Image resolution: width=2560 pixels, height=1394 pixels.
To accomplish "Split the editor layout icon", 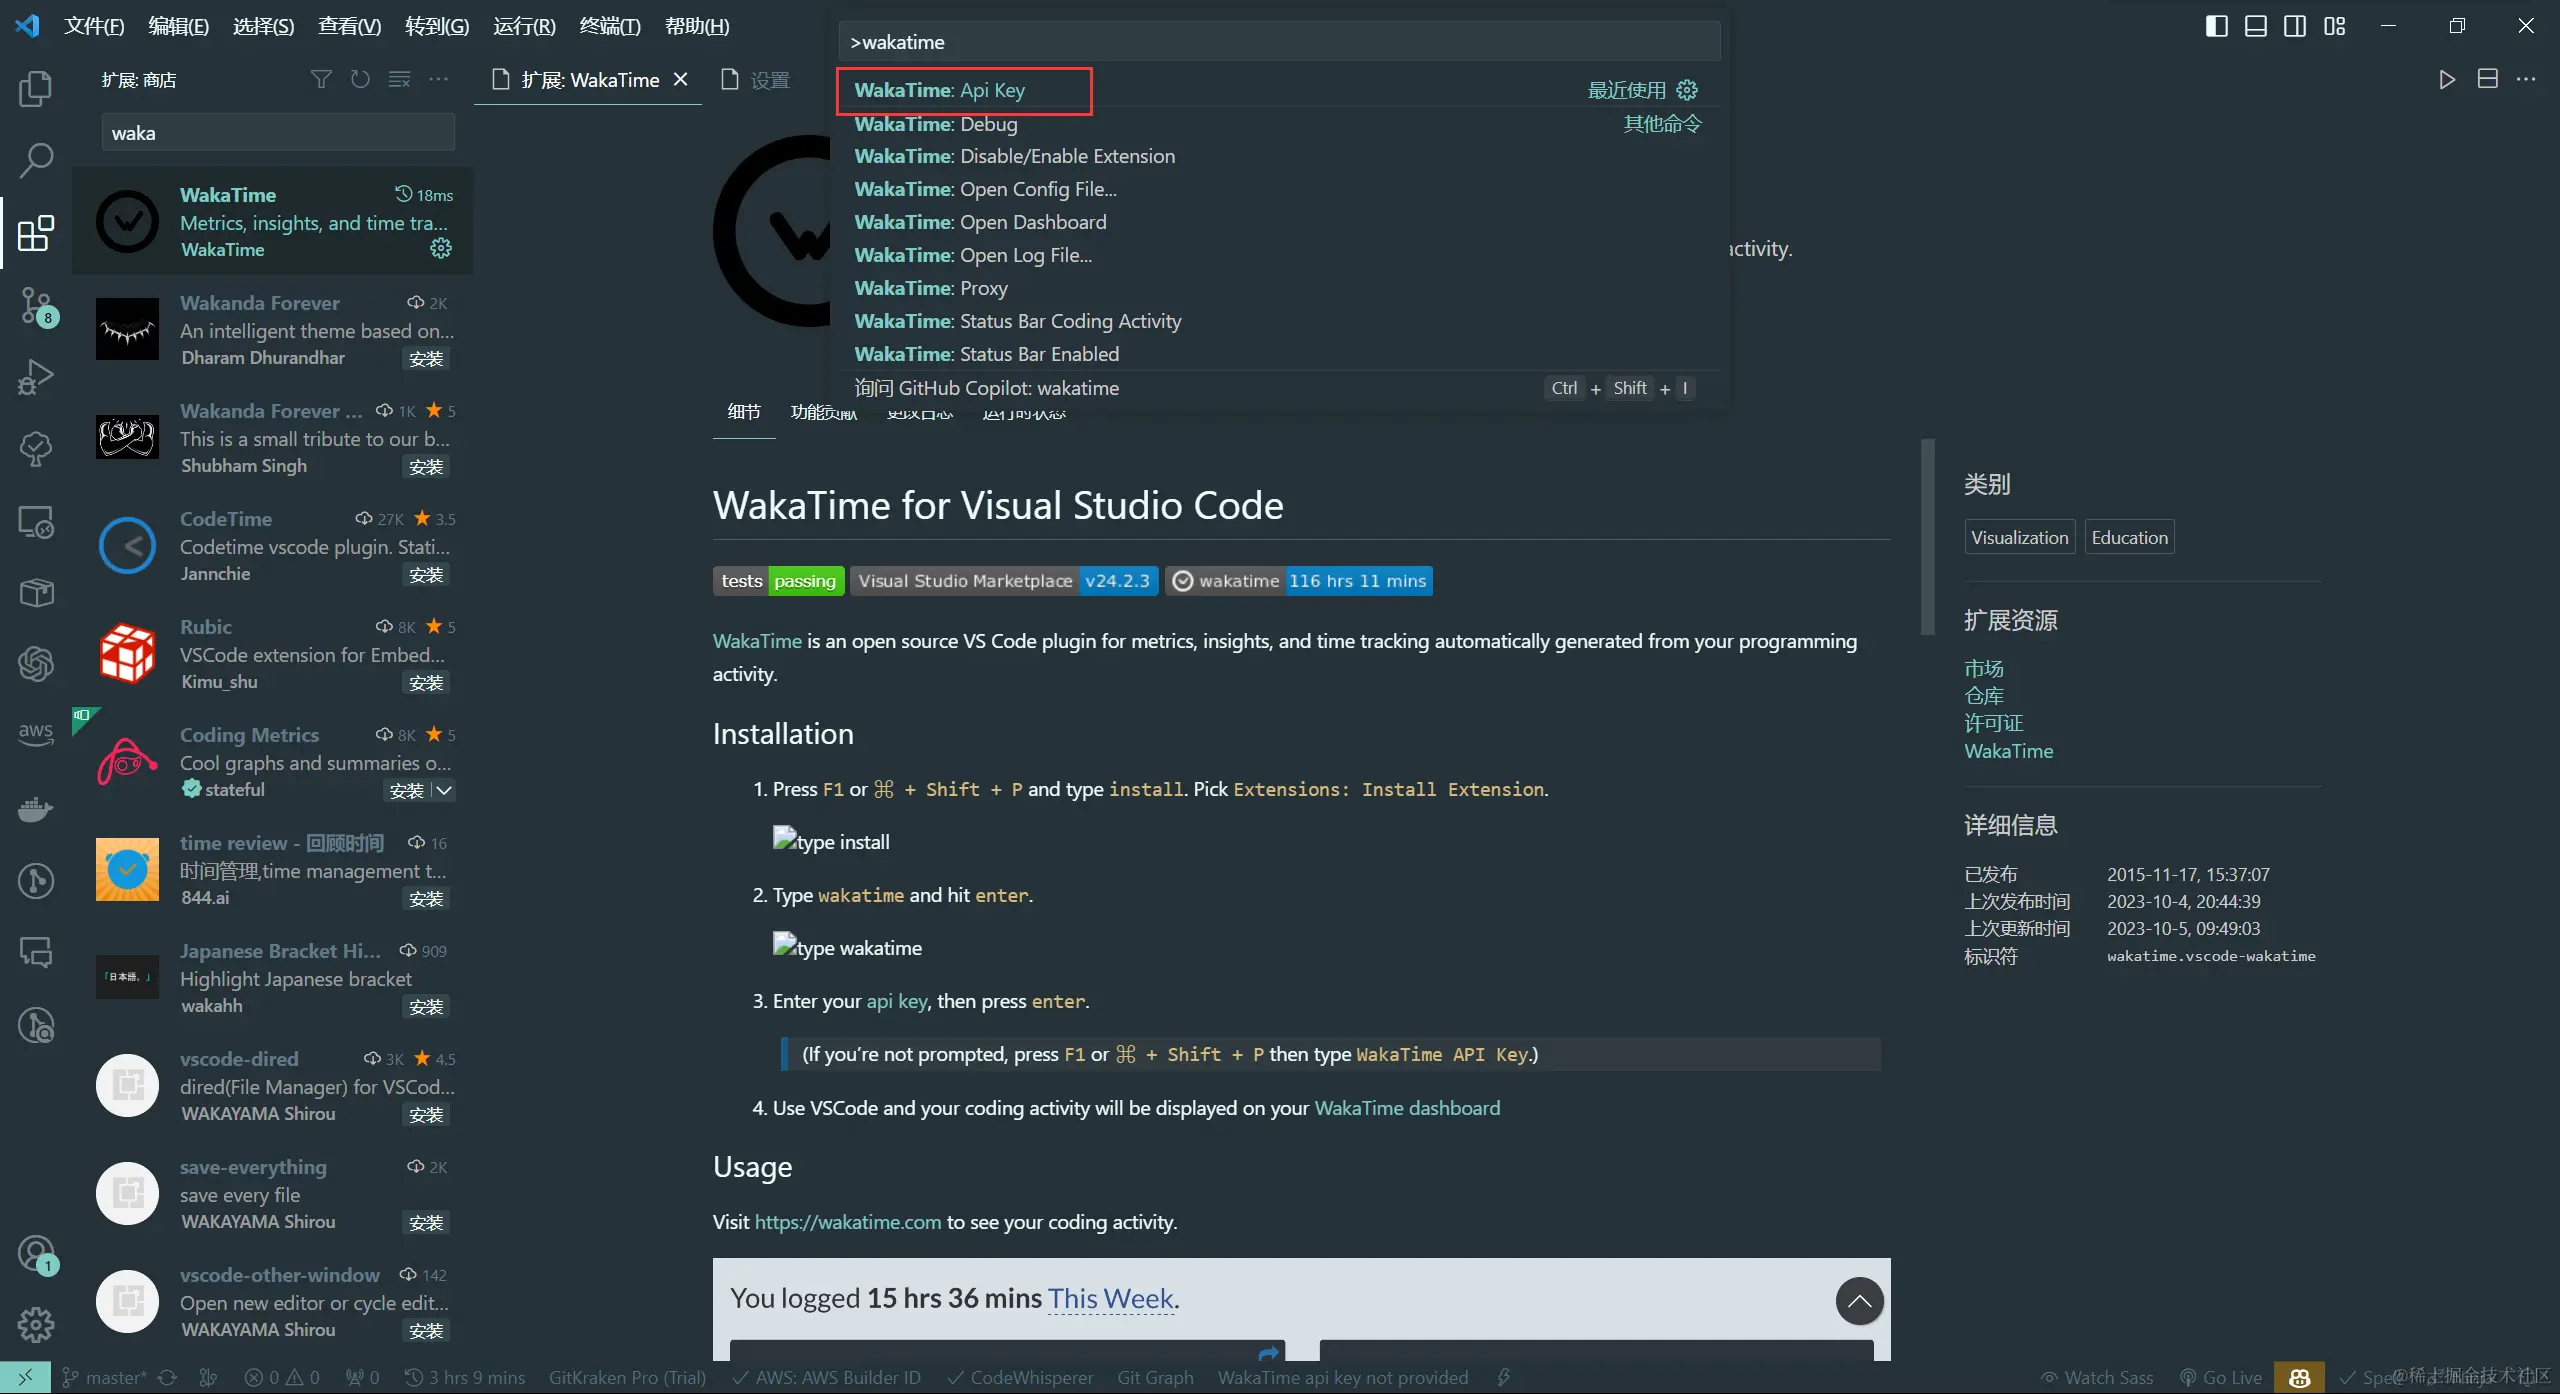I will (2488, 79).
